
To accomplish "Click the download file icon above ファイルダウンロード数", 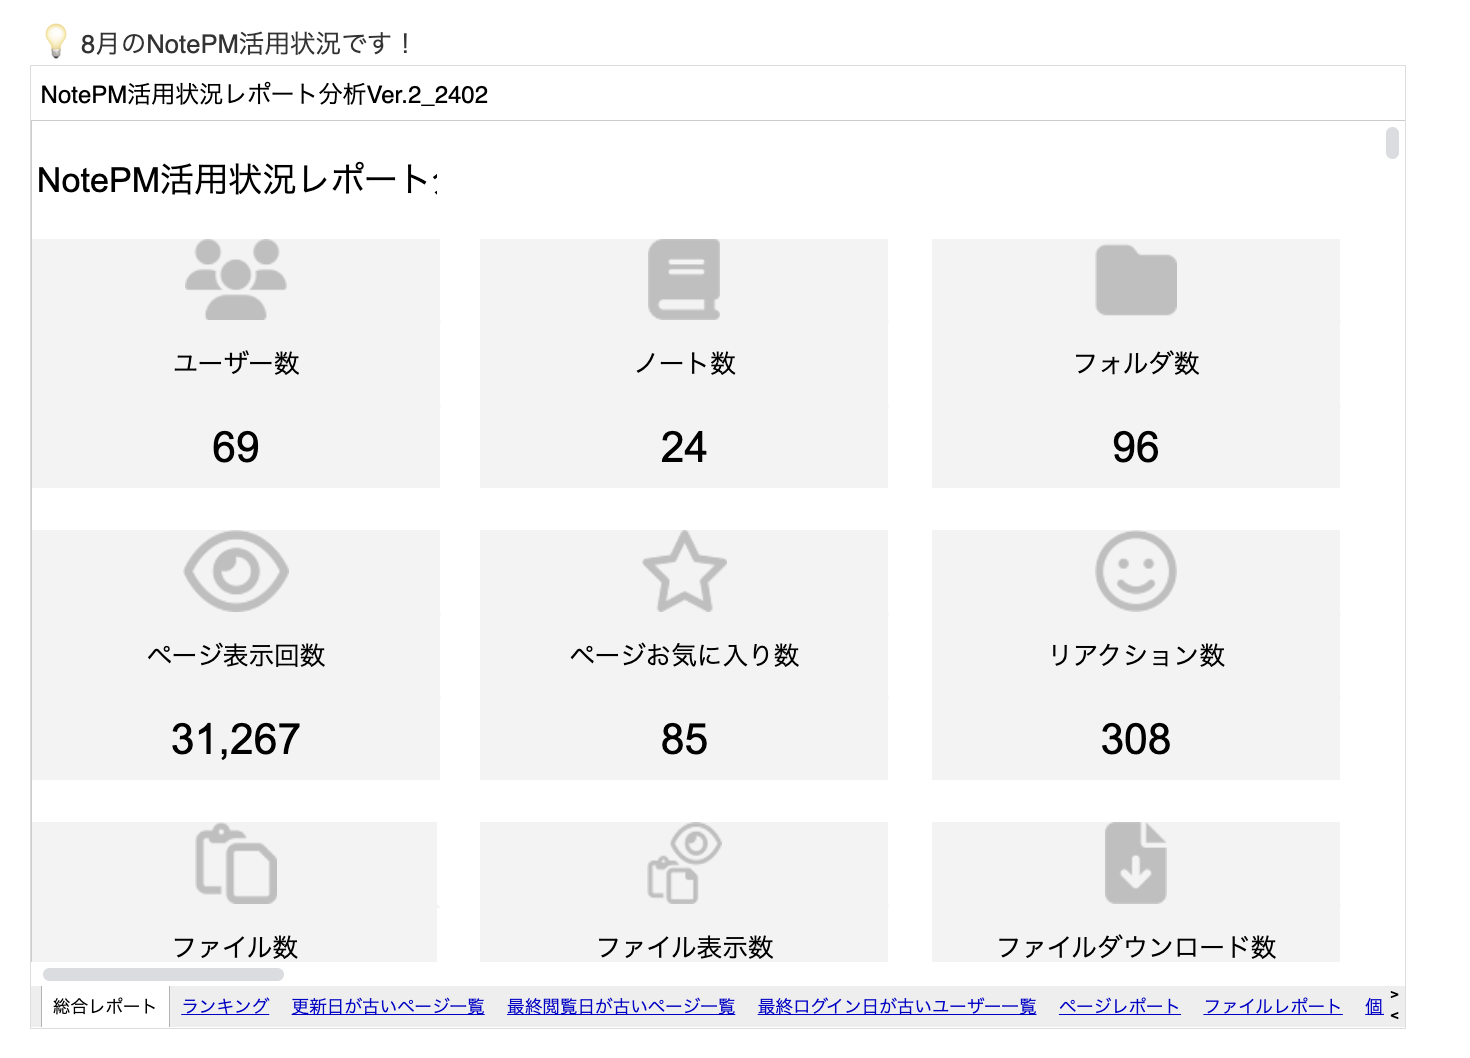I will click(1136, 863).
